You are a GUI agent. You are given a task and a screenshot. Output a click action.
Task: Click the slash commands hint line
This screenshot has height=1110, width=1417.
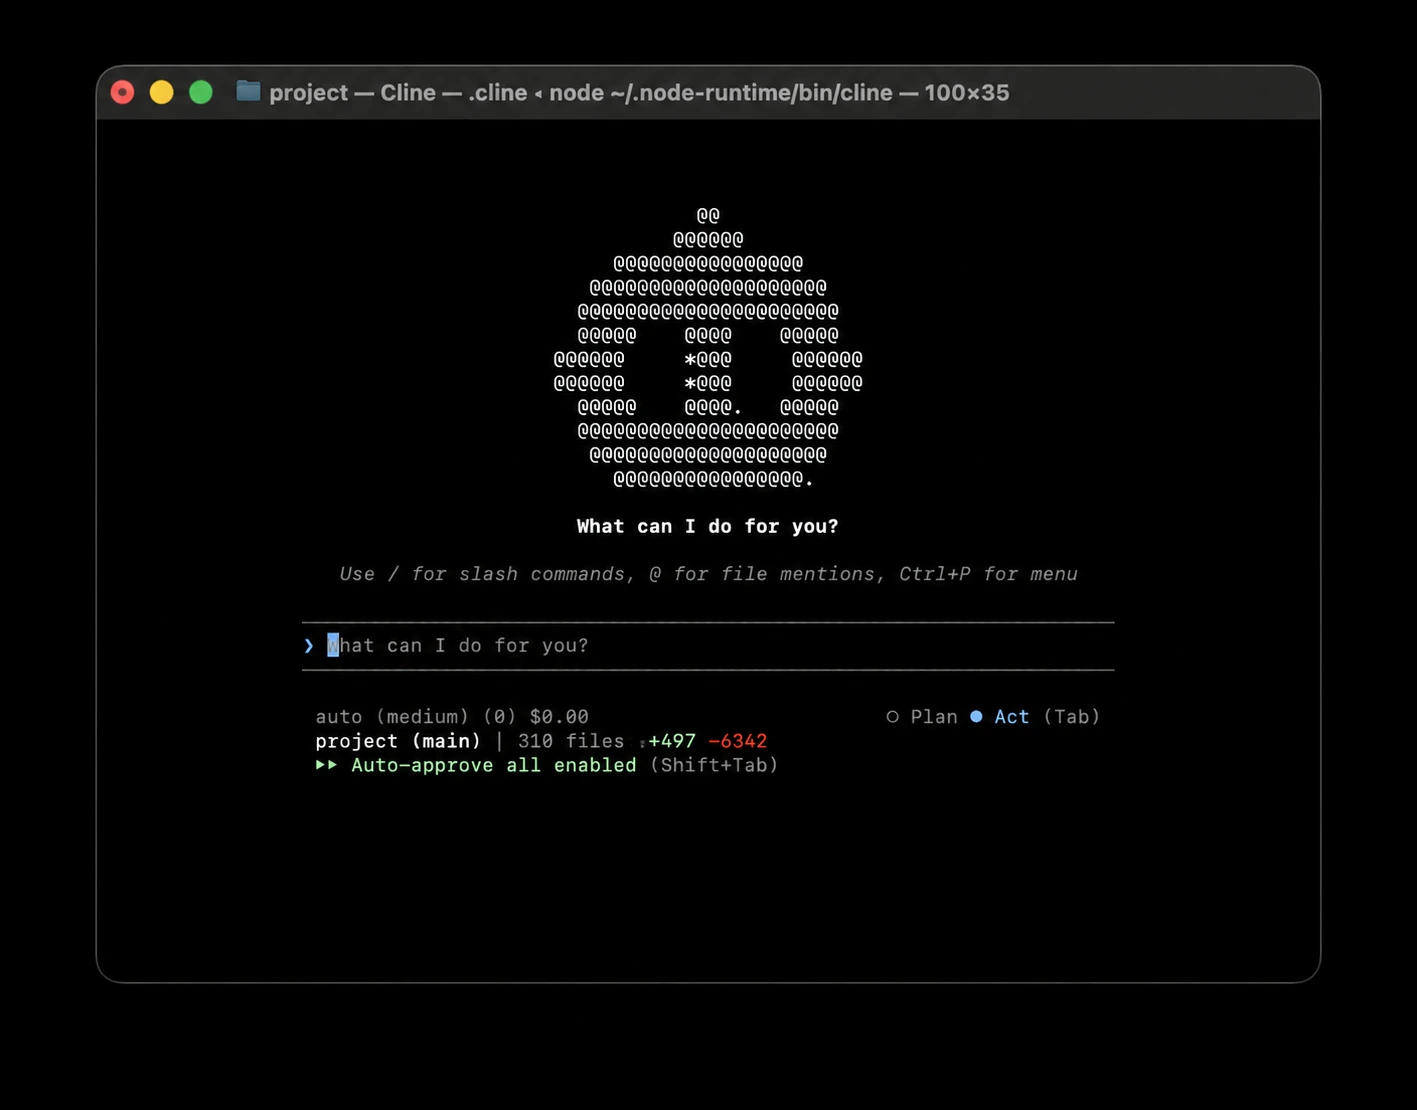[708, 574]
